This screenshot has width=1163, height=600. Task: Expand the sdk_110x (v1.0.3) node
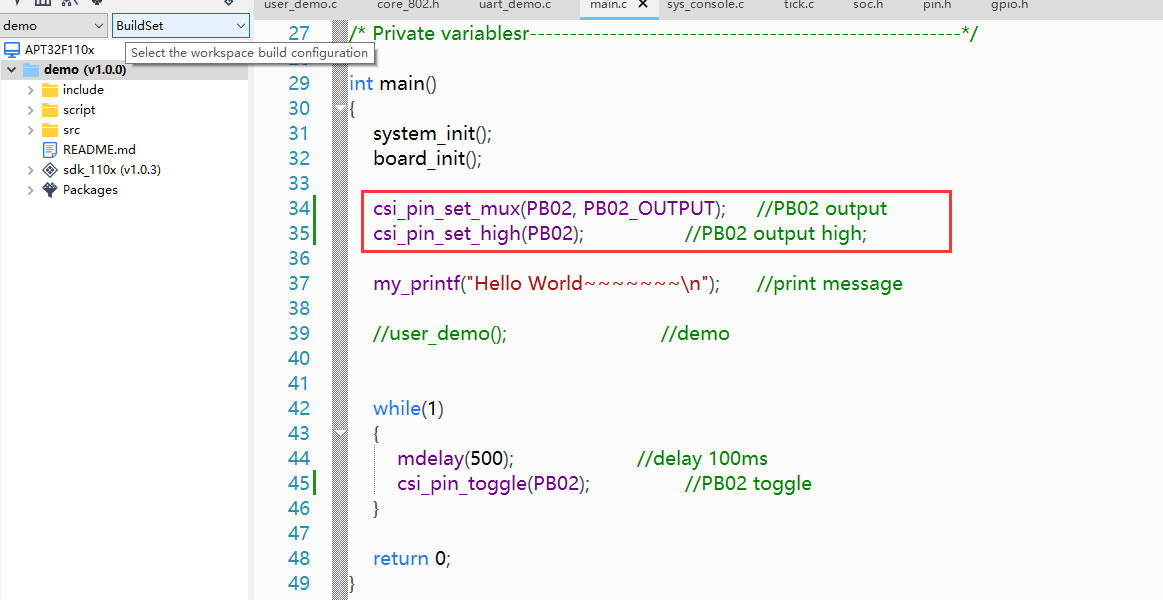coord(30,170)
